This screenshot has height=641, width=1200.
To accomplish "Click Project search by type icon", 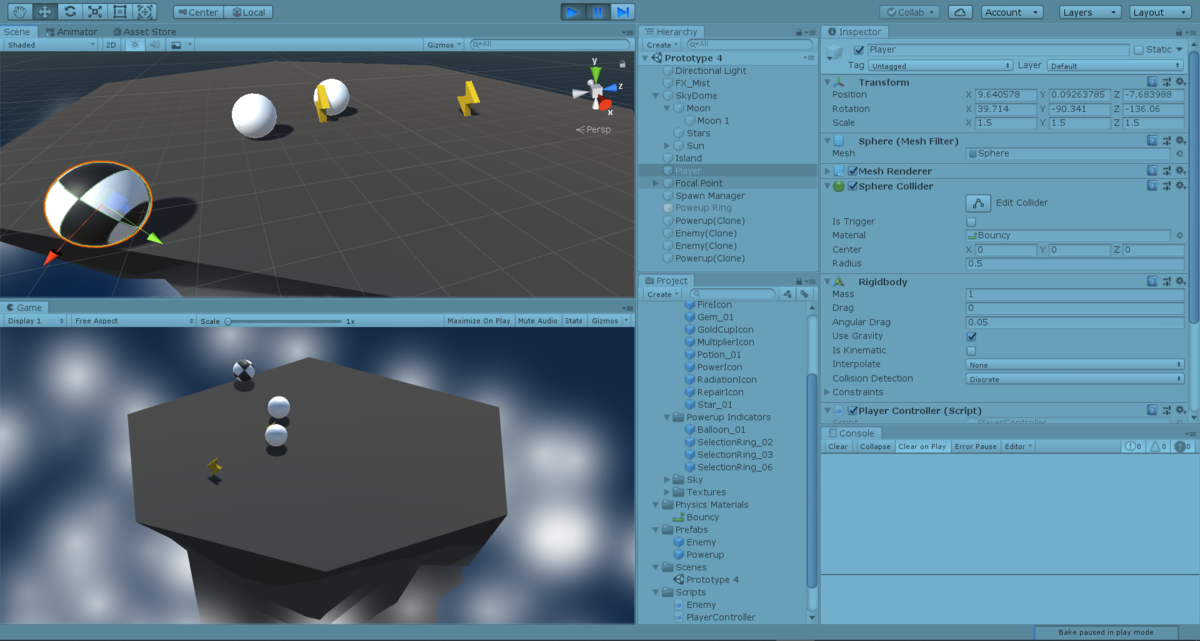I will click(x=788, y=294).
